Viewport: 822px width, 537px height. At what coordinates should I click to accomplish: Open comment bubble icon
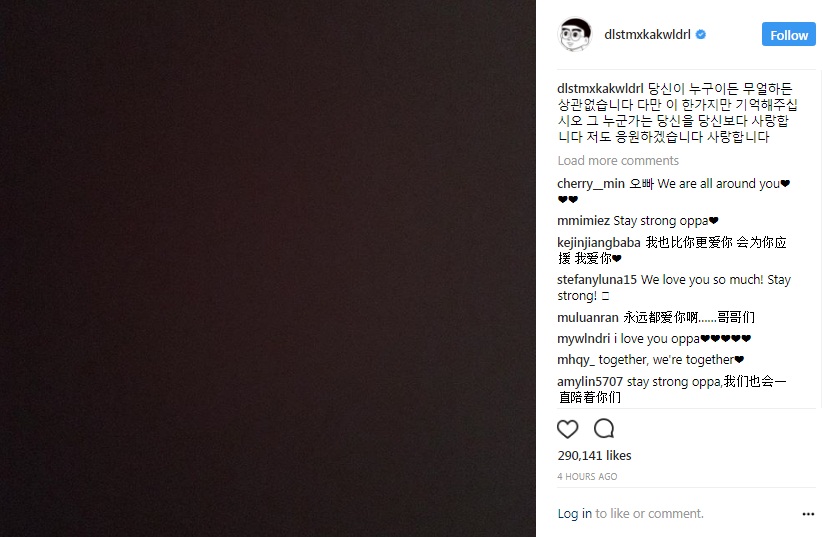click(604, 428)
